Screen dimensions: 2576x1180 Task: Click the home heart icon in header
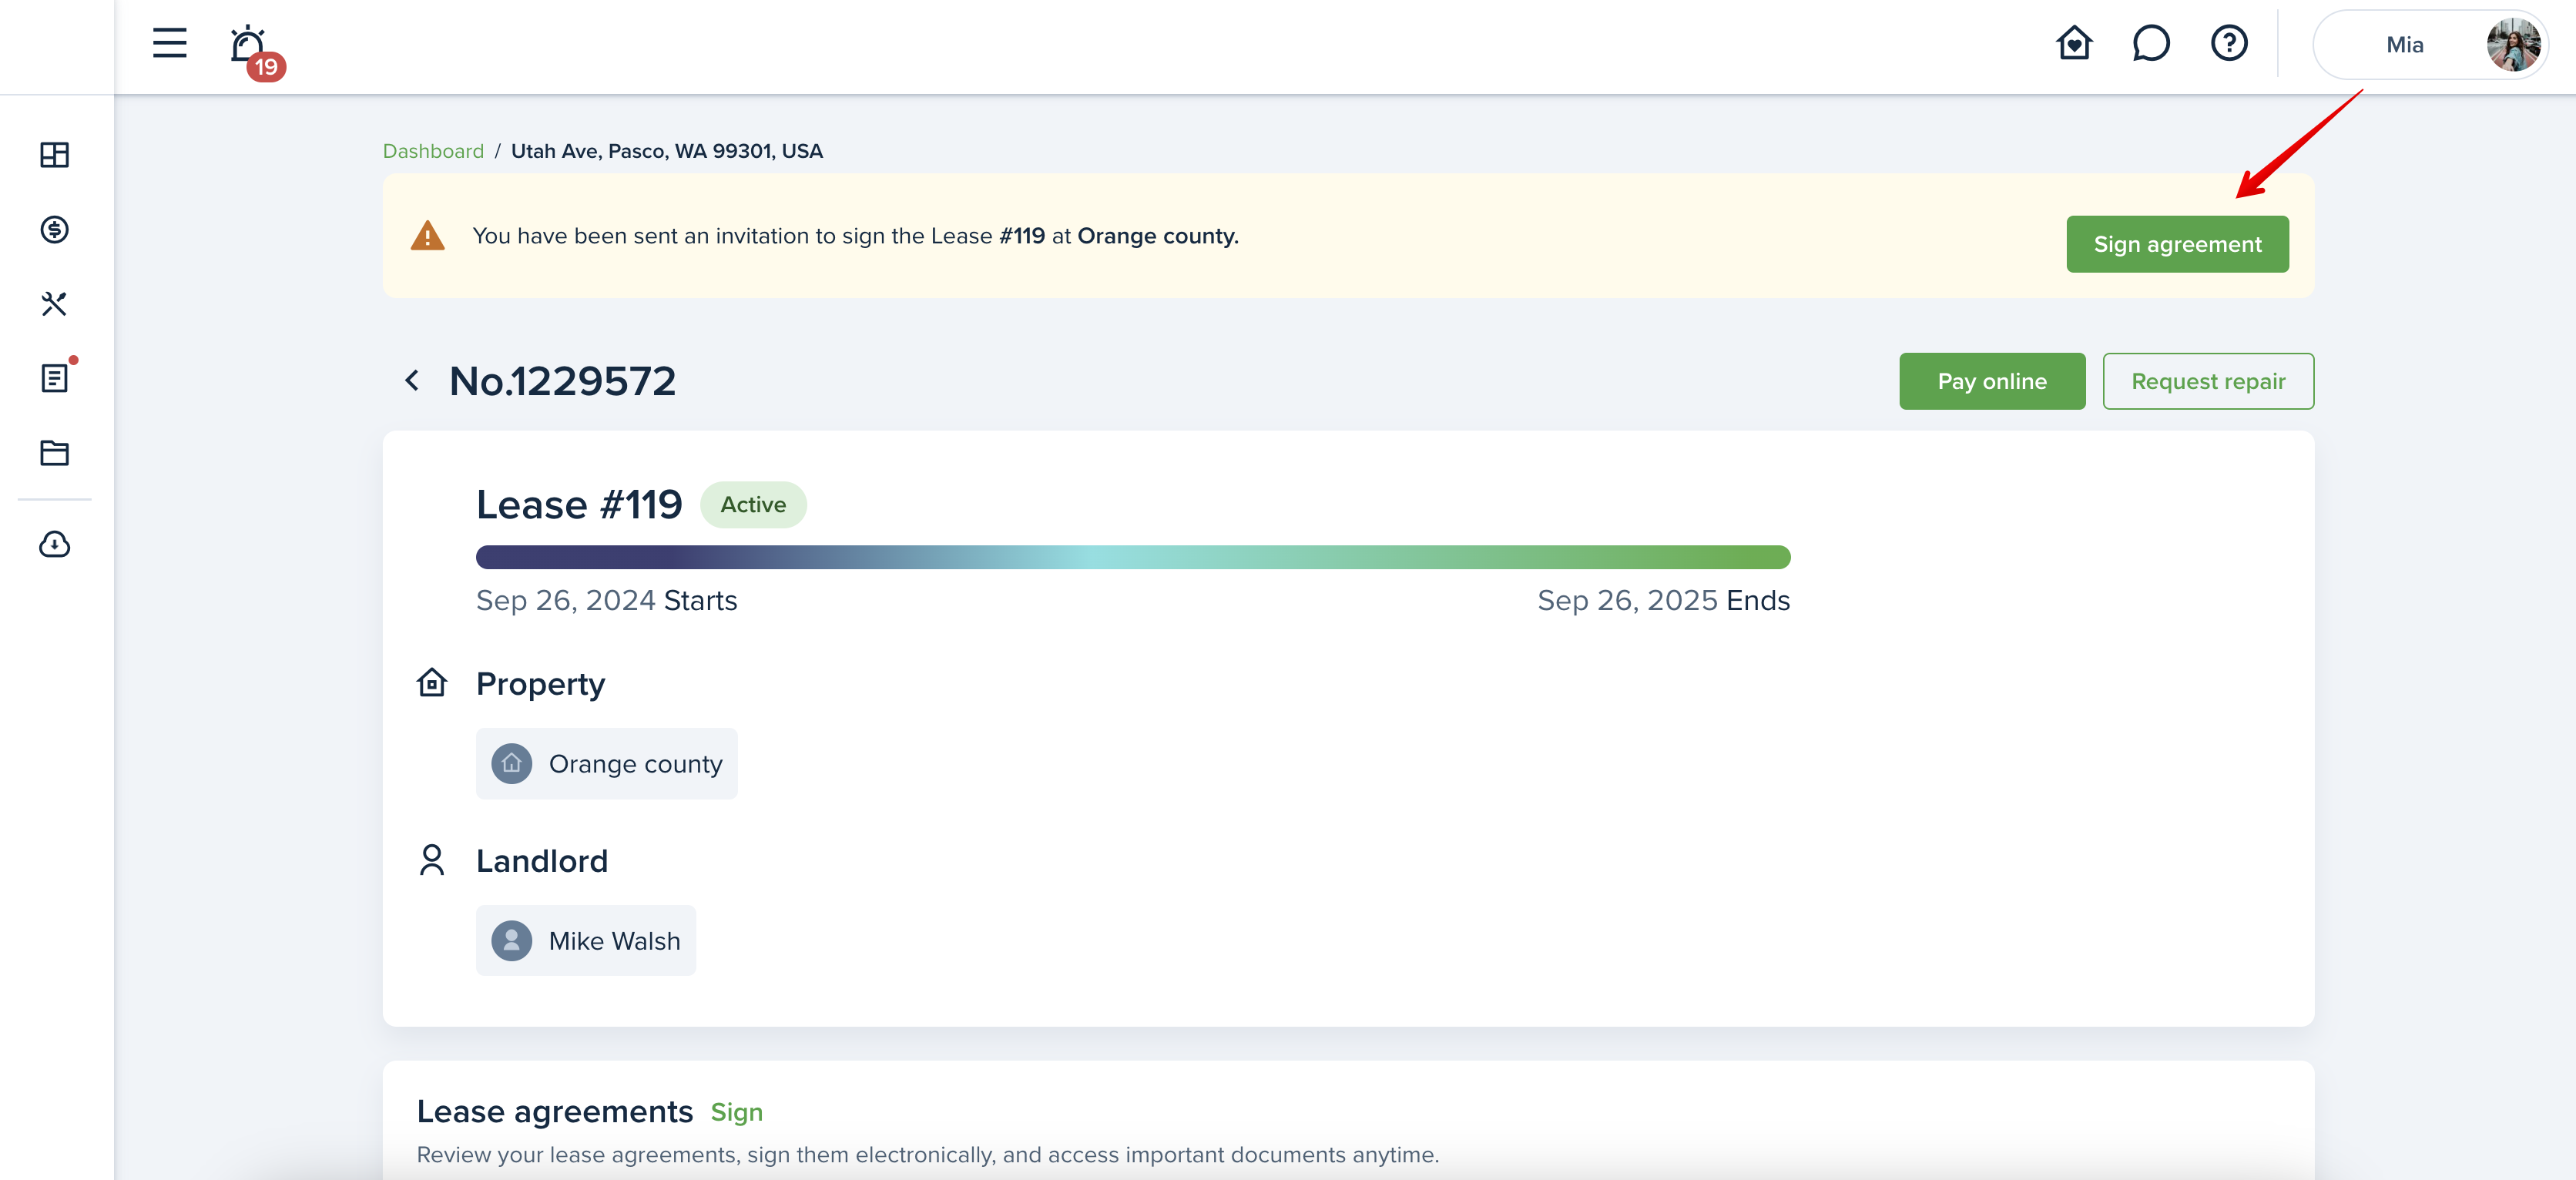coord(2074,43)
